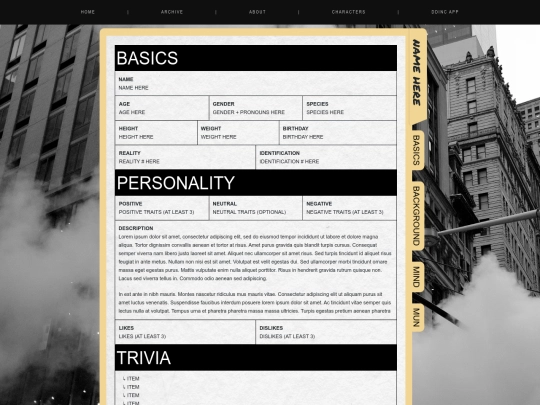Click the TRIVIA section header

pyautogui.click(x=256, y=357)
